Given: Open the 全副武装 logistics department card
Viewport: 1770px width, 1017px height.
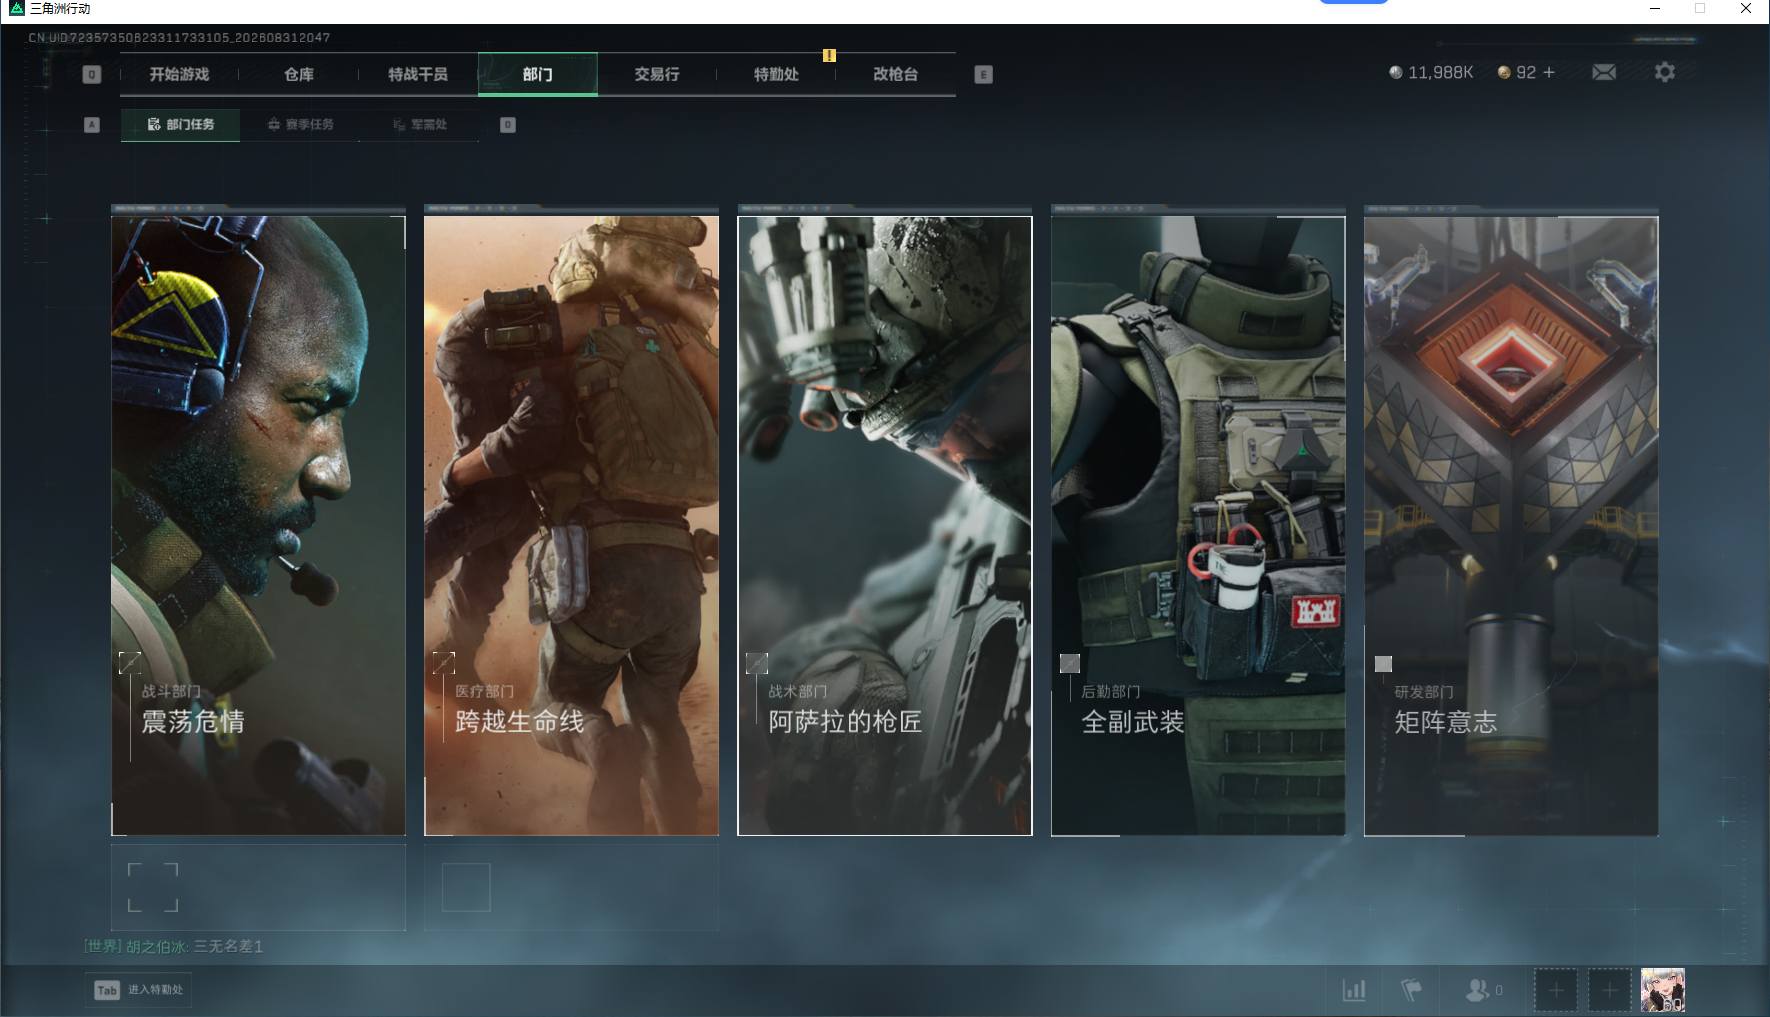Looking at the screenshot, I should pyautogui.click(x=1198, y=525).
